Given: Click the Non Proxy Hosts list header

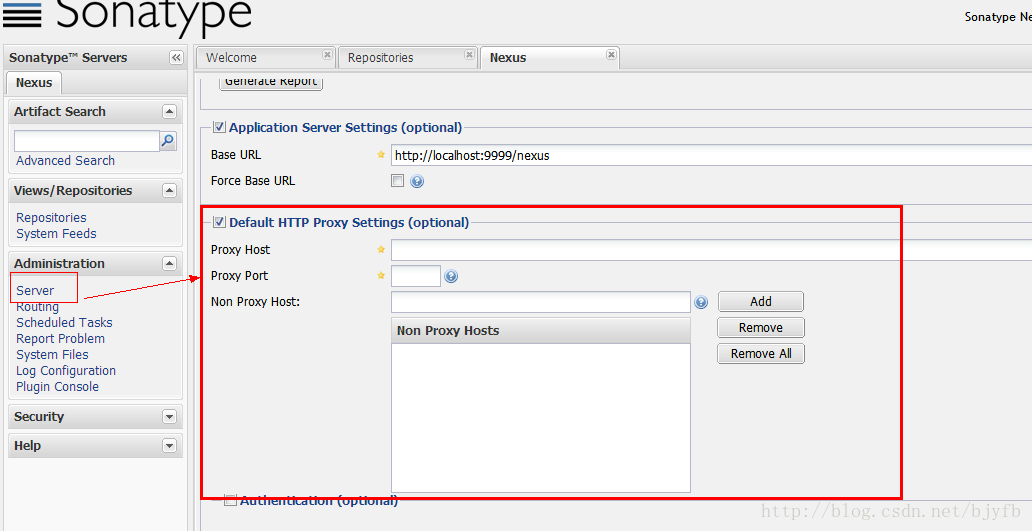Looking at the screenshot, I should click(540, 331).
